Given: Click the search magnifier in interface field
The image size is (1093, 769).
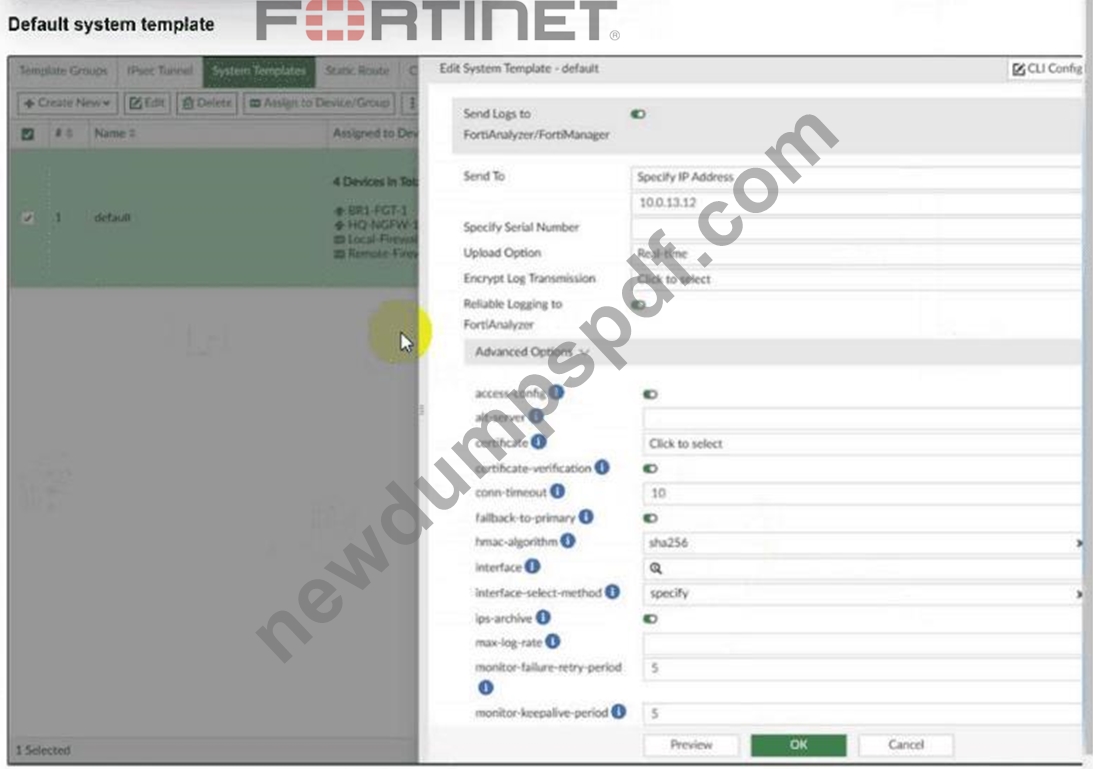Looking at the screenshot, I should click(656, 568).
